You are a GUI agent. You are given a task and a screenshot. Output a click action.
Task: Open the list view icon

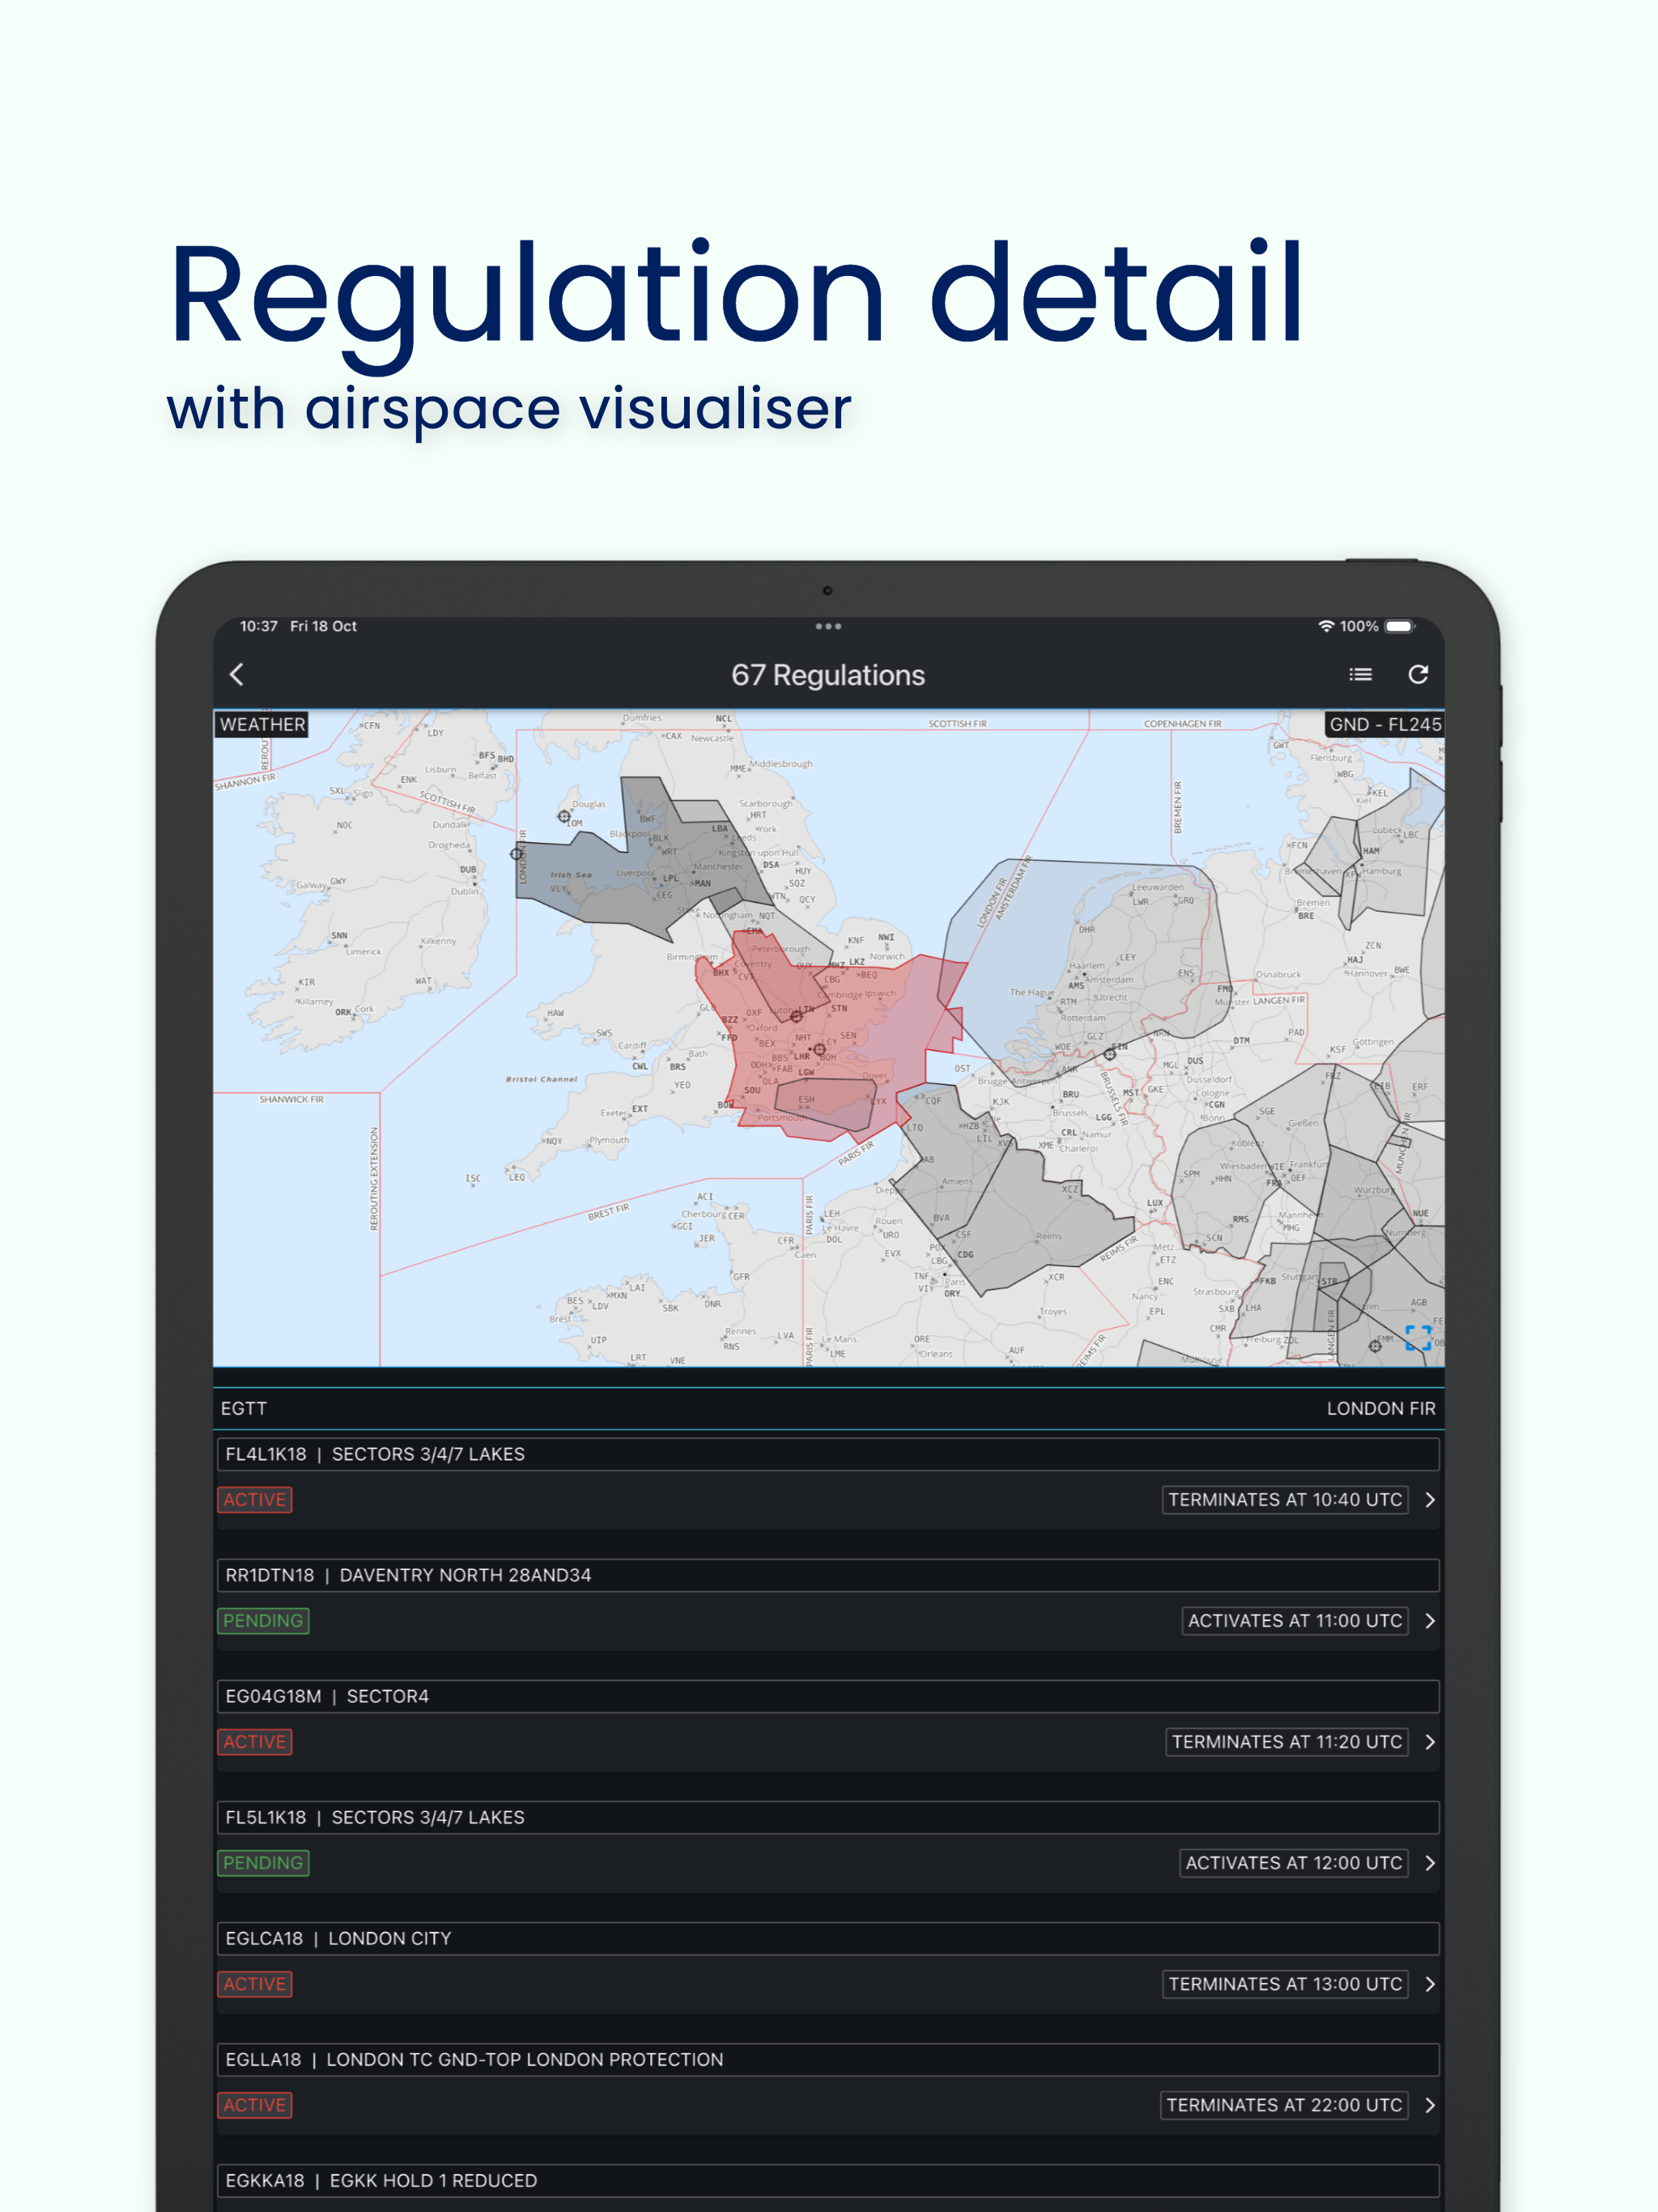1360,675
